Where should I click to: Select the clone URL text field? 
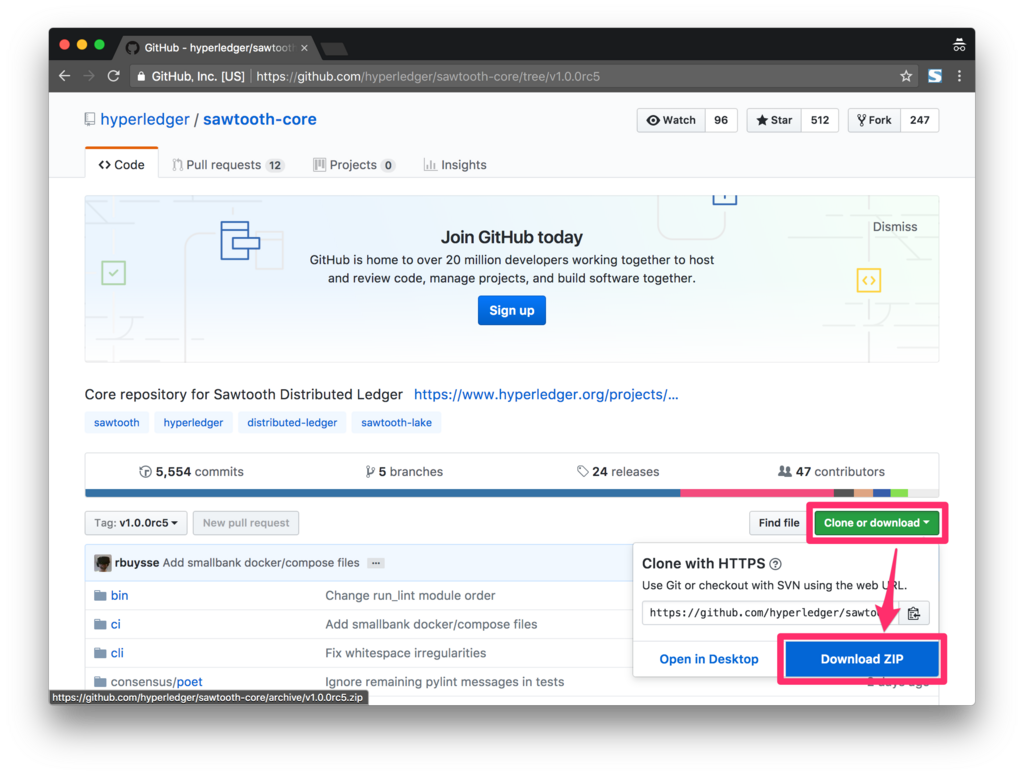[770, 613]
